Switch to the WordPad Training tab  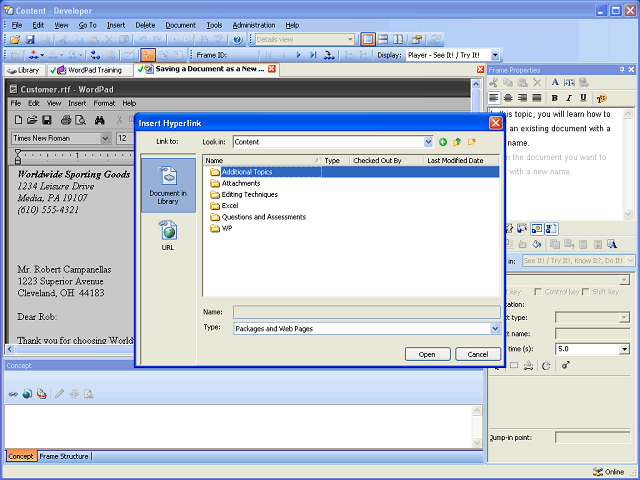[x=90, y=70]
